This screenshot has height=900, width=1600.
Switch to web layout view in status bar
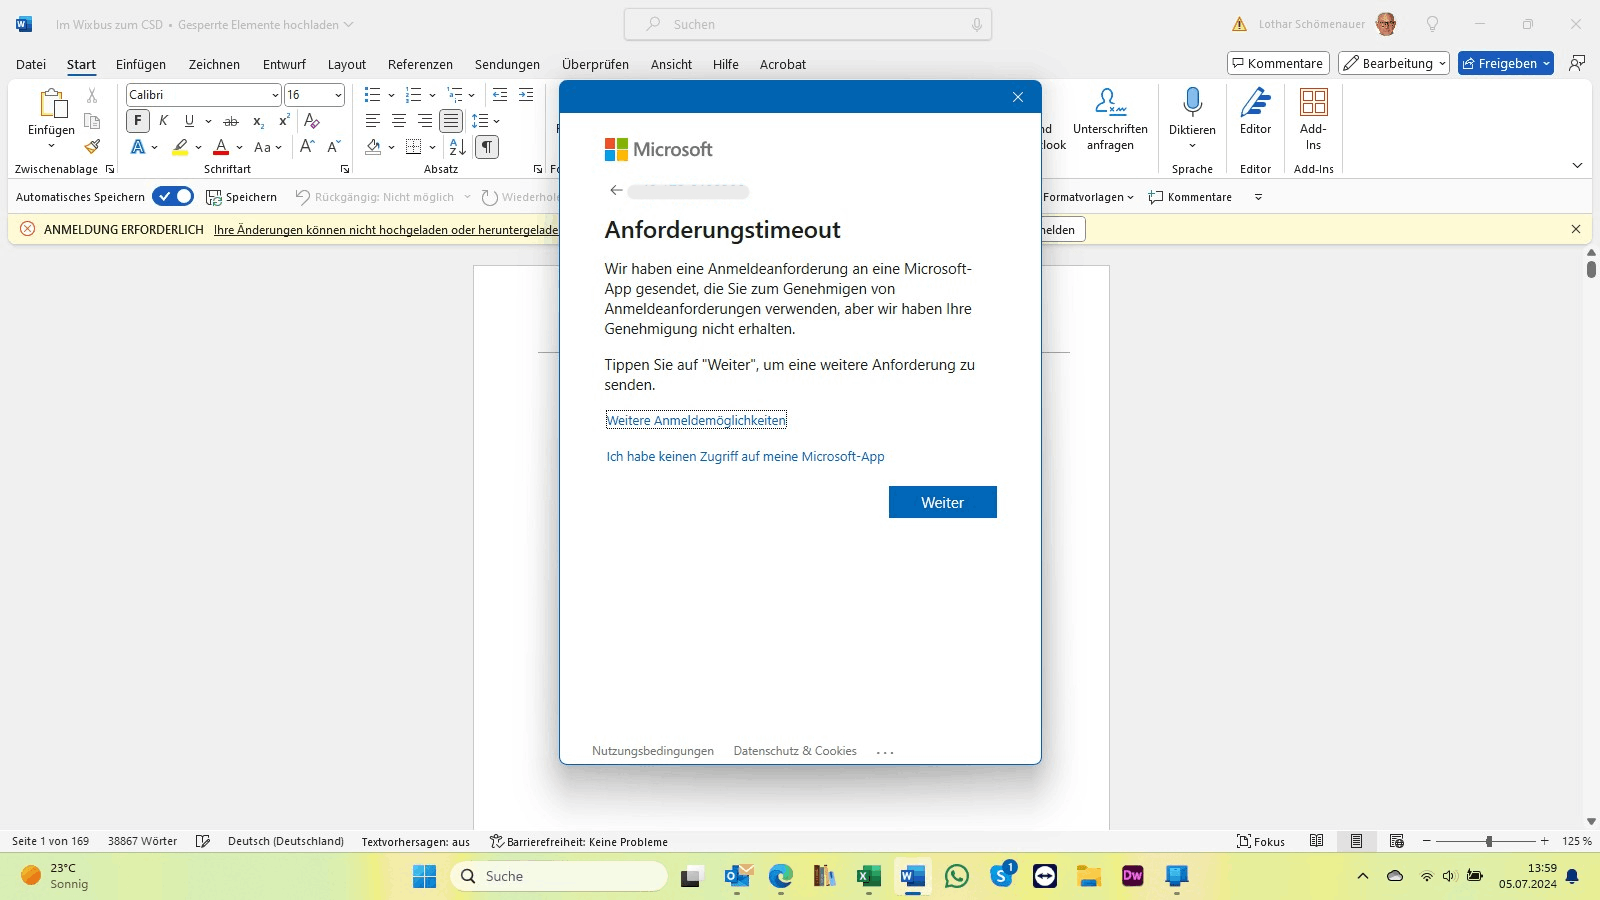pyautogui.click(x=1397, y=841)
